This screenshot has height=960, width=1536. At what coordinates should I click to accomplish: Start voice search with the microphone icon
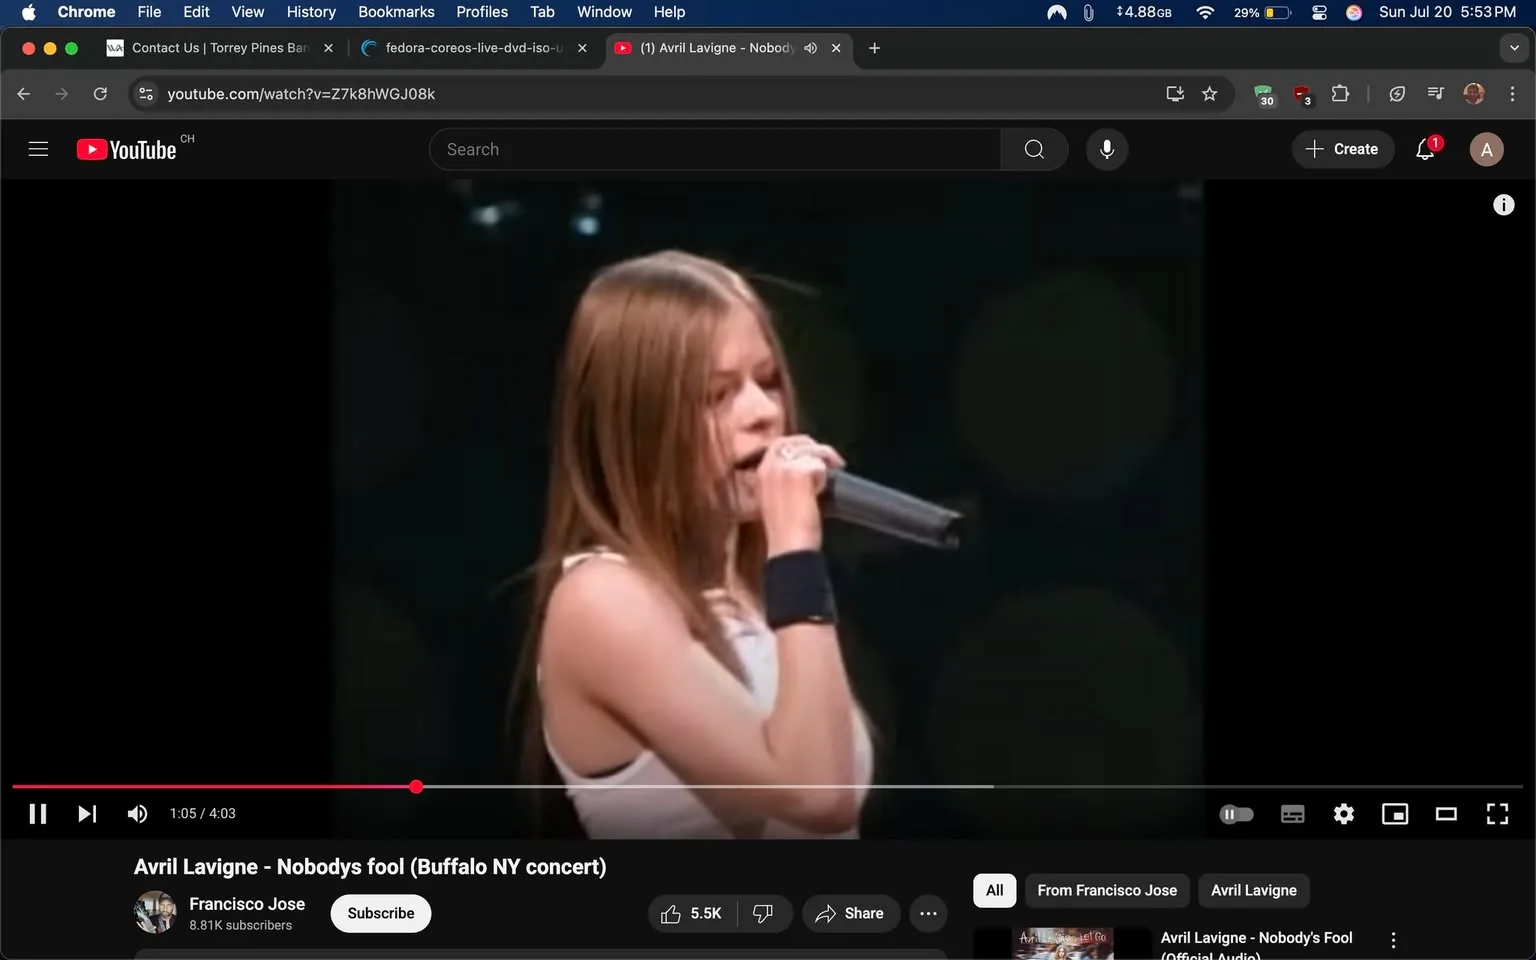pos(1107,149)
